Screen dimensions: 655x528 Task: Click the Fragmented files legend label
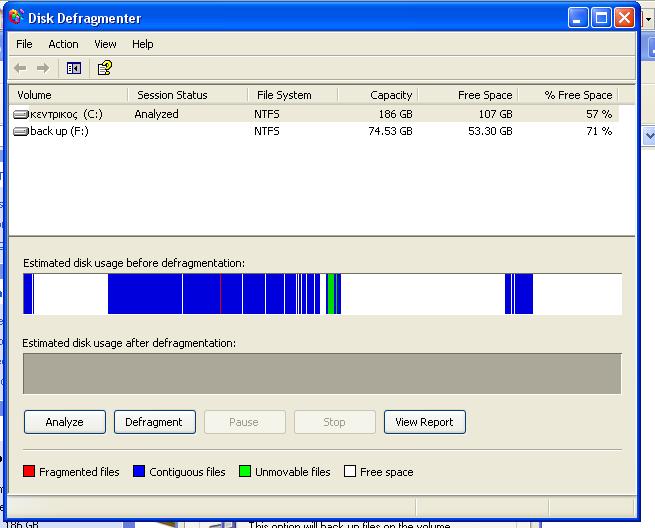(x=79, y=472)
